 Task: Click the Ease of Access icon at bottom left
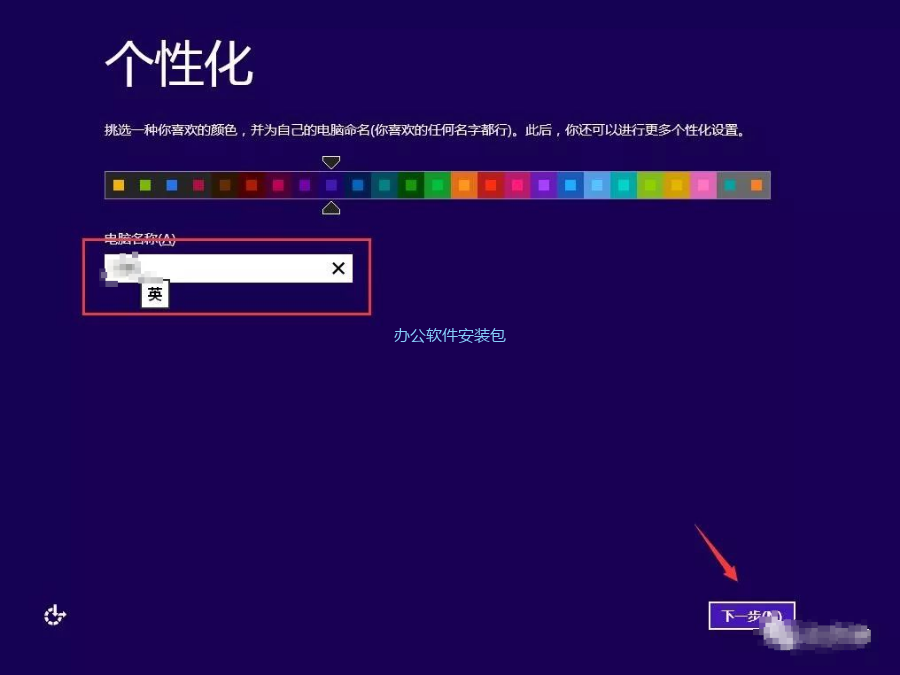[x=54, y=614]
